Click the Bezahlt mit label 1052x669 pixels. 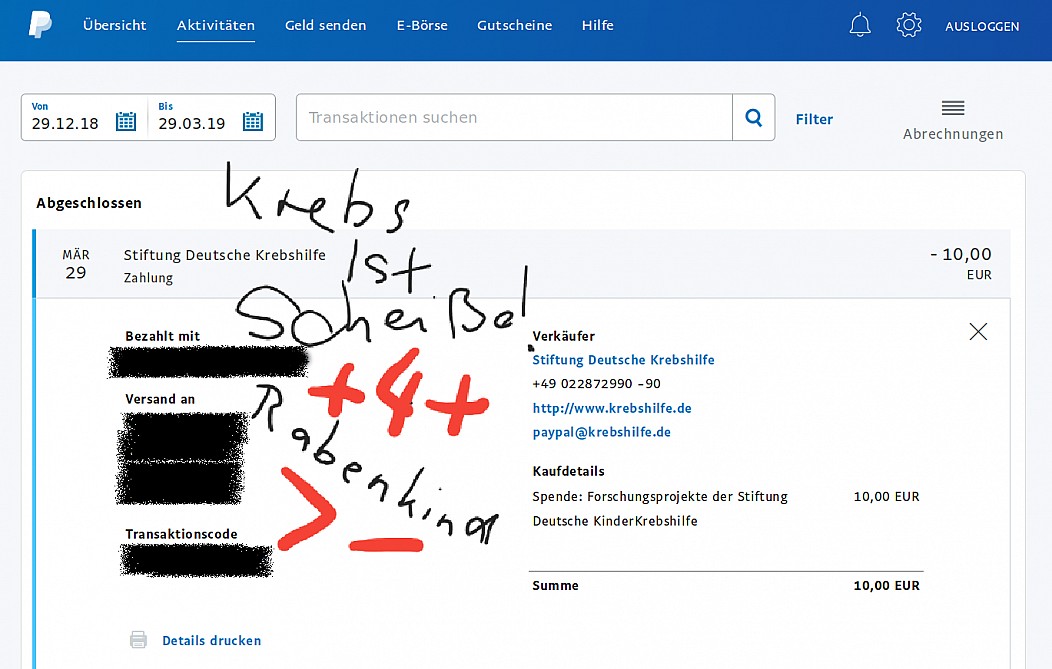(x=162, y=336)
